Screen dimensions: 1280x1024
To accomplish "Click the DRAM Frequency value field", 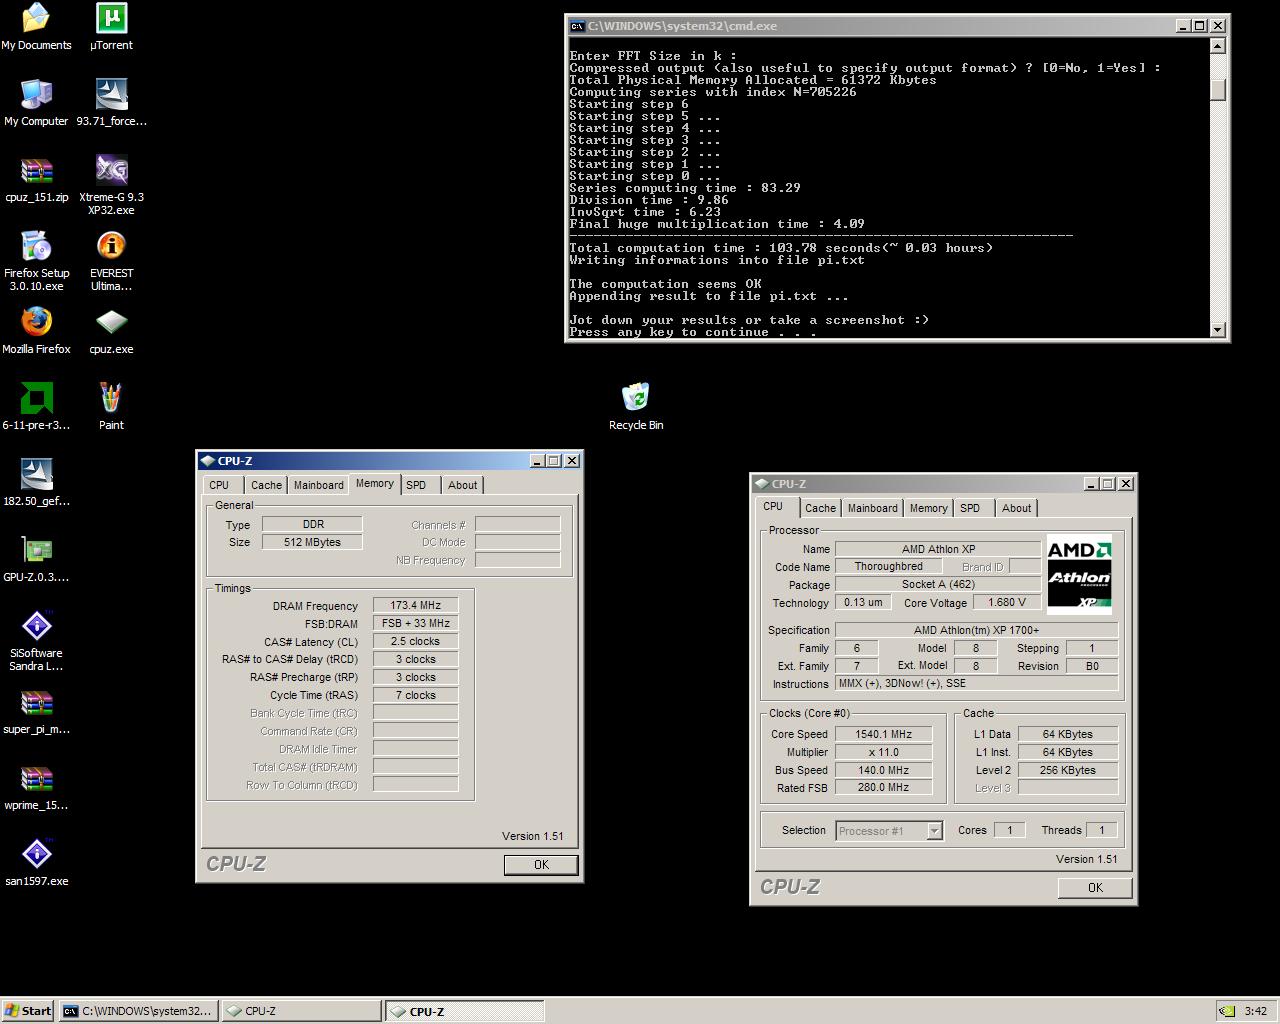I will 415,606.
